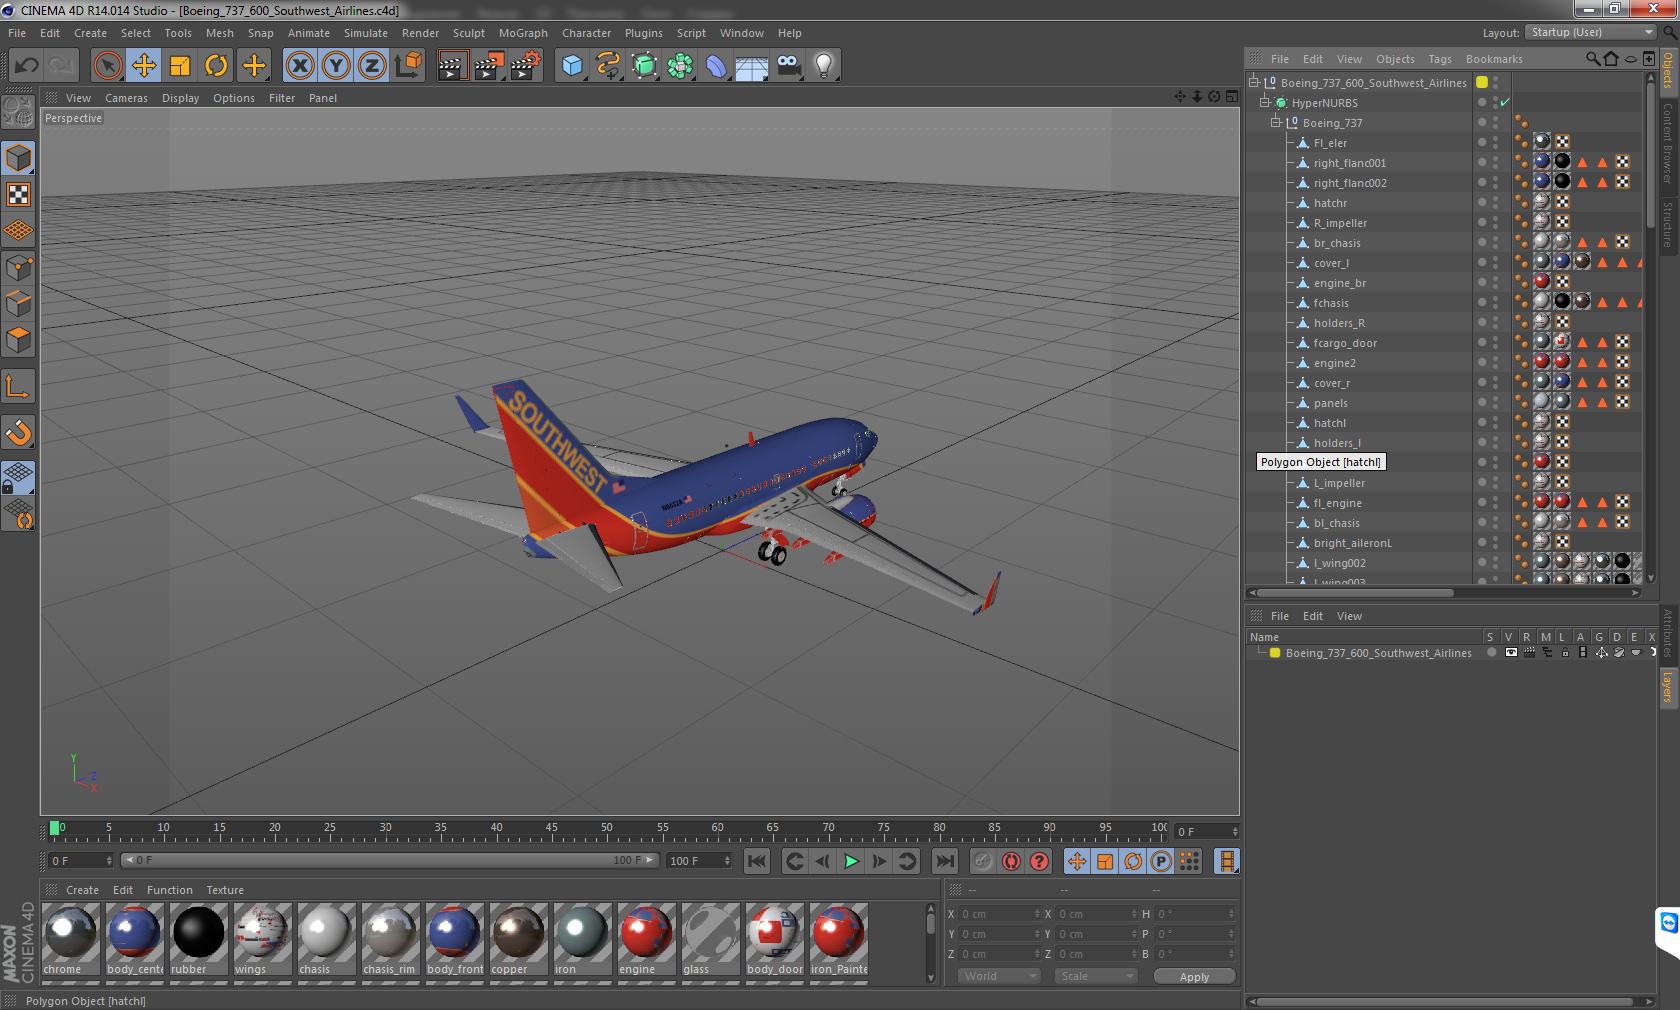The height and width of the screenshot is (1010, 1680).
Task: Select the right_flanc001 object
Action: (1350, 163)
